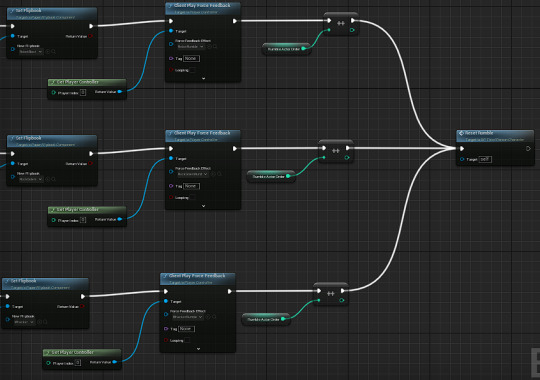The height and width of the screenshot is (380, 540).
Task: Click Tag input field on bottom Client Play Force Feedback
Action: click(186, 329)
